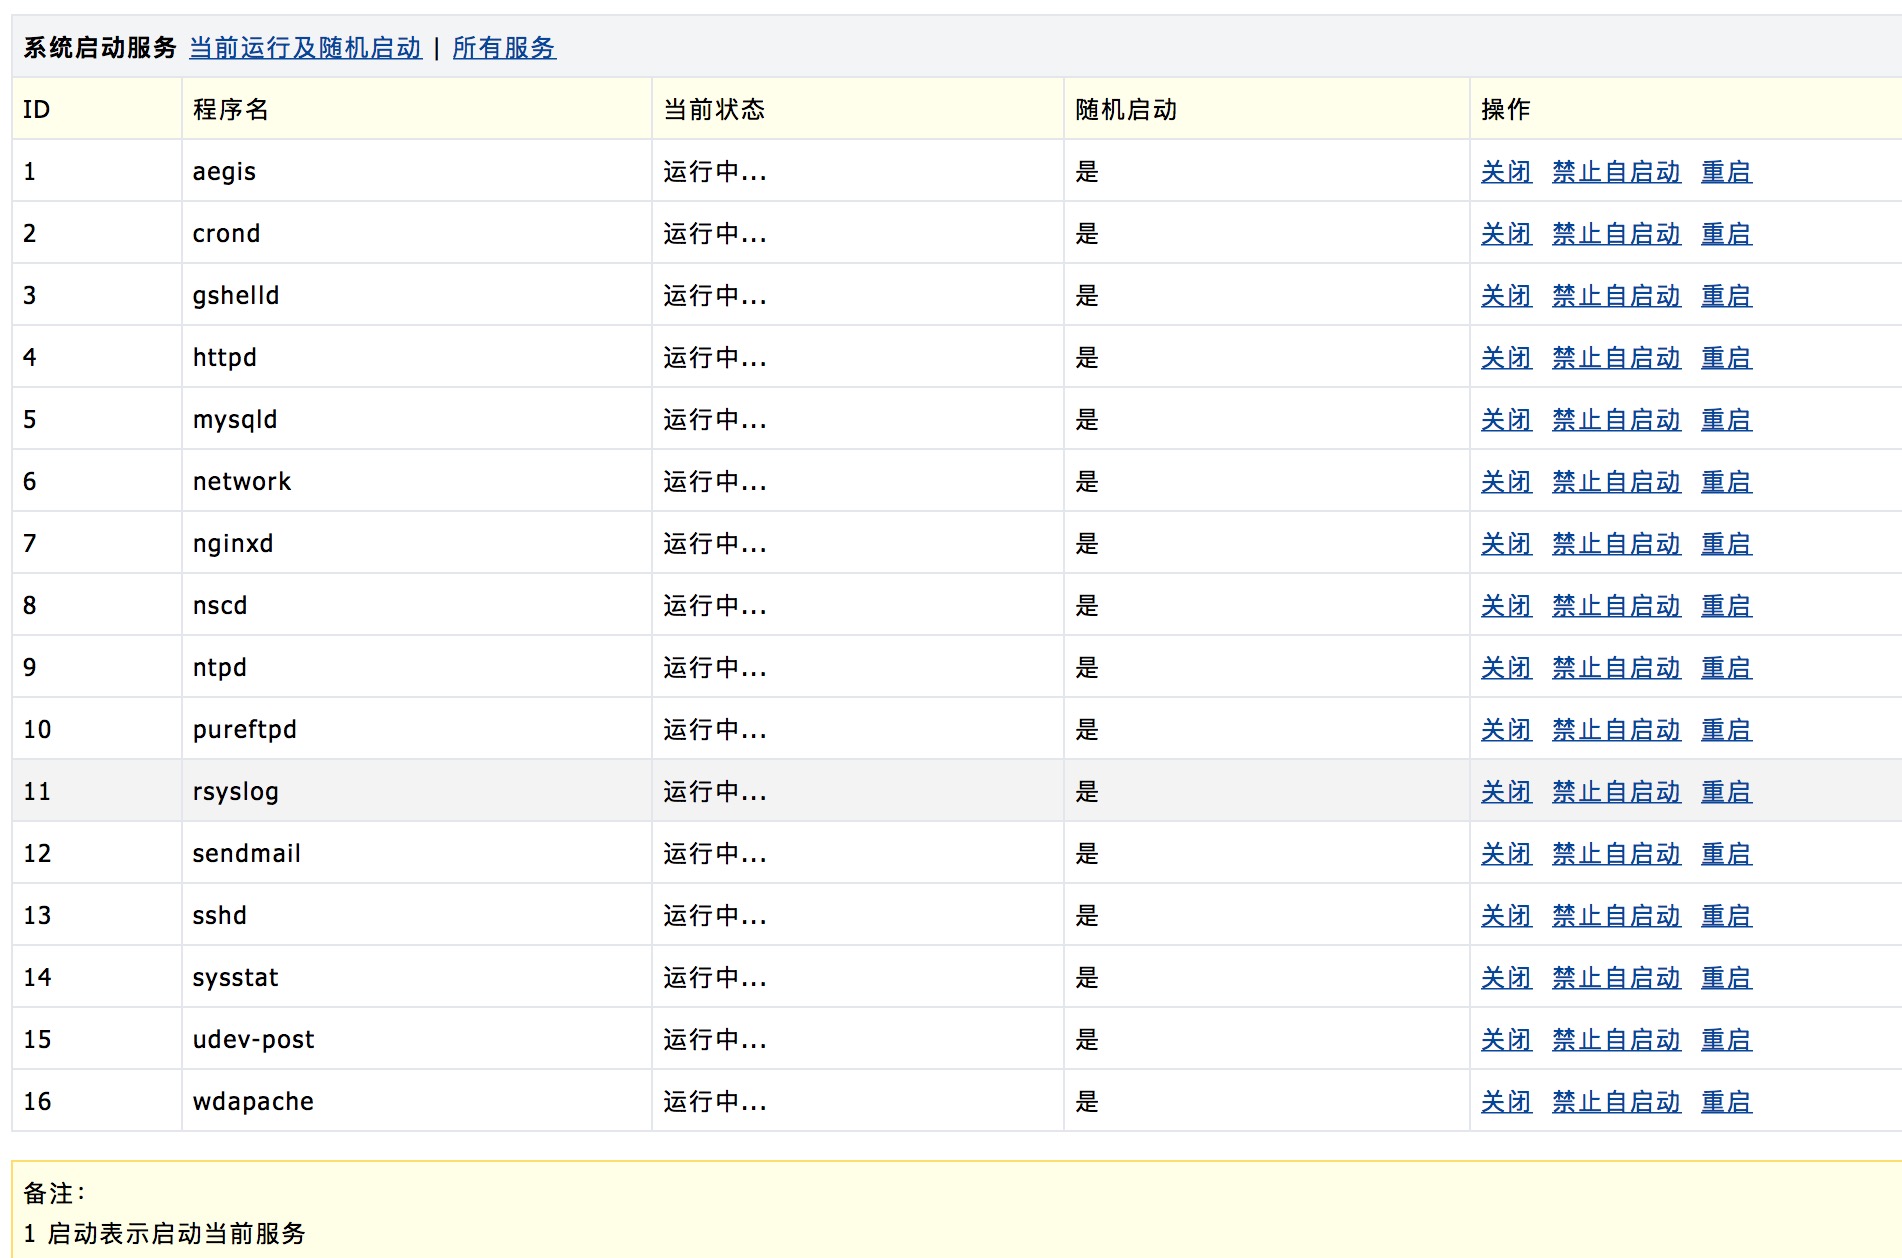Disable autostart for pureftpd
Screen dimensions: 1902x1258
point(1616,730)
